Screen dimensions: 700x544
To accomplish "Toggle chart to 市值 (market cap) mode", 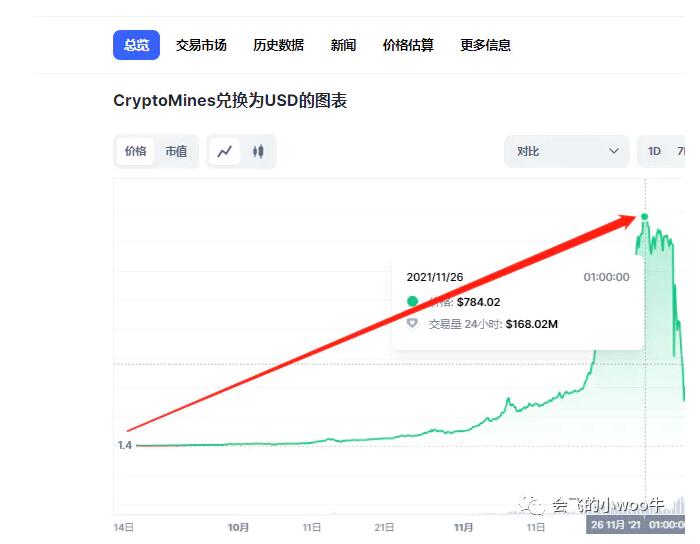I will pos(176,151).
